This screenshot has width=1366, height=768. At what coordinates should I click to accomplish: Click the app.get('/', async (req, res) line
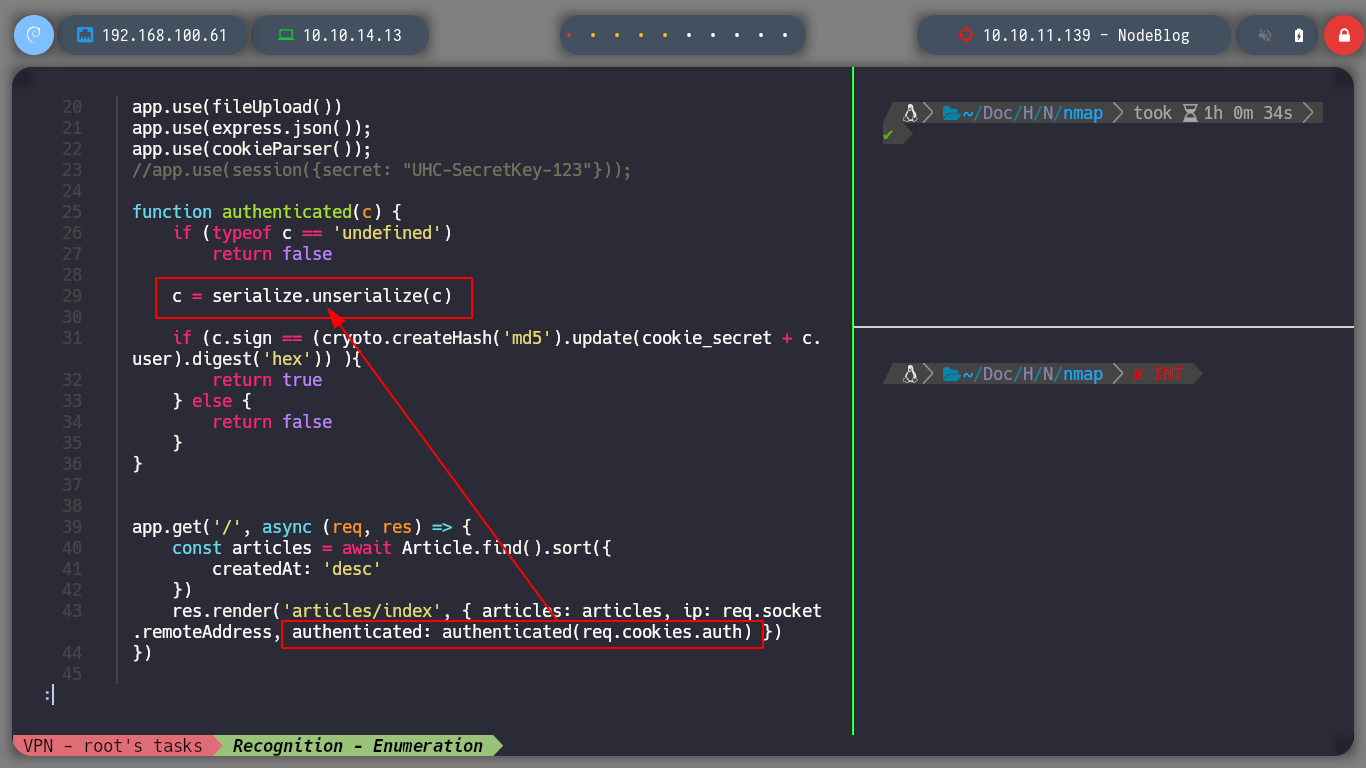302,527
